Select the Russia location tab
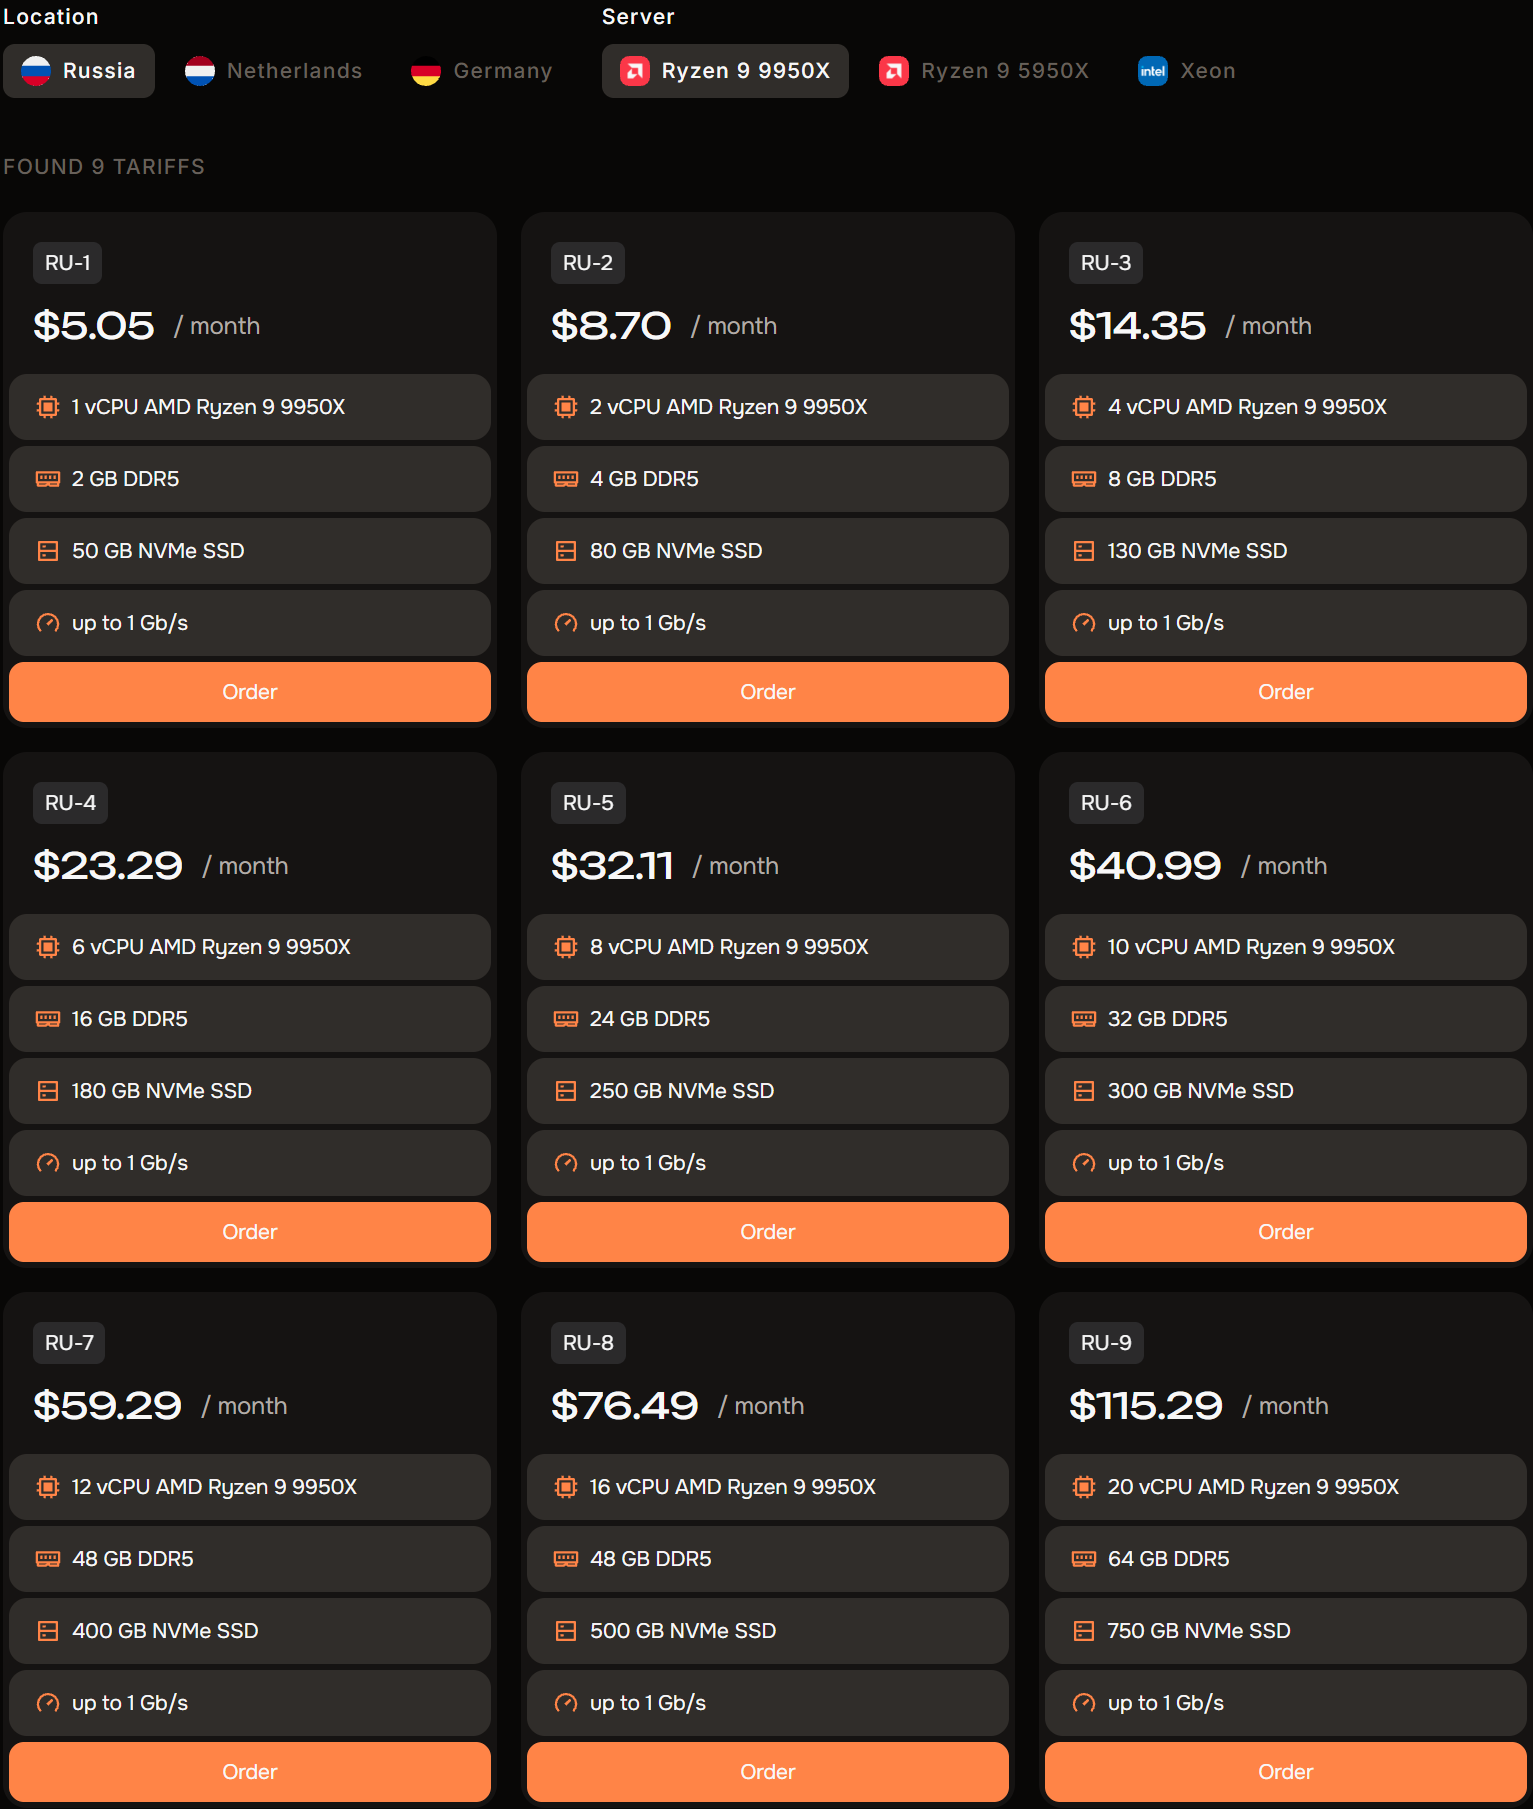Viewport: 1533px width, 1809px height. pos(79,71)
